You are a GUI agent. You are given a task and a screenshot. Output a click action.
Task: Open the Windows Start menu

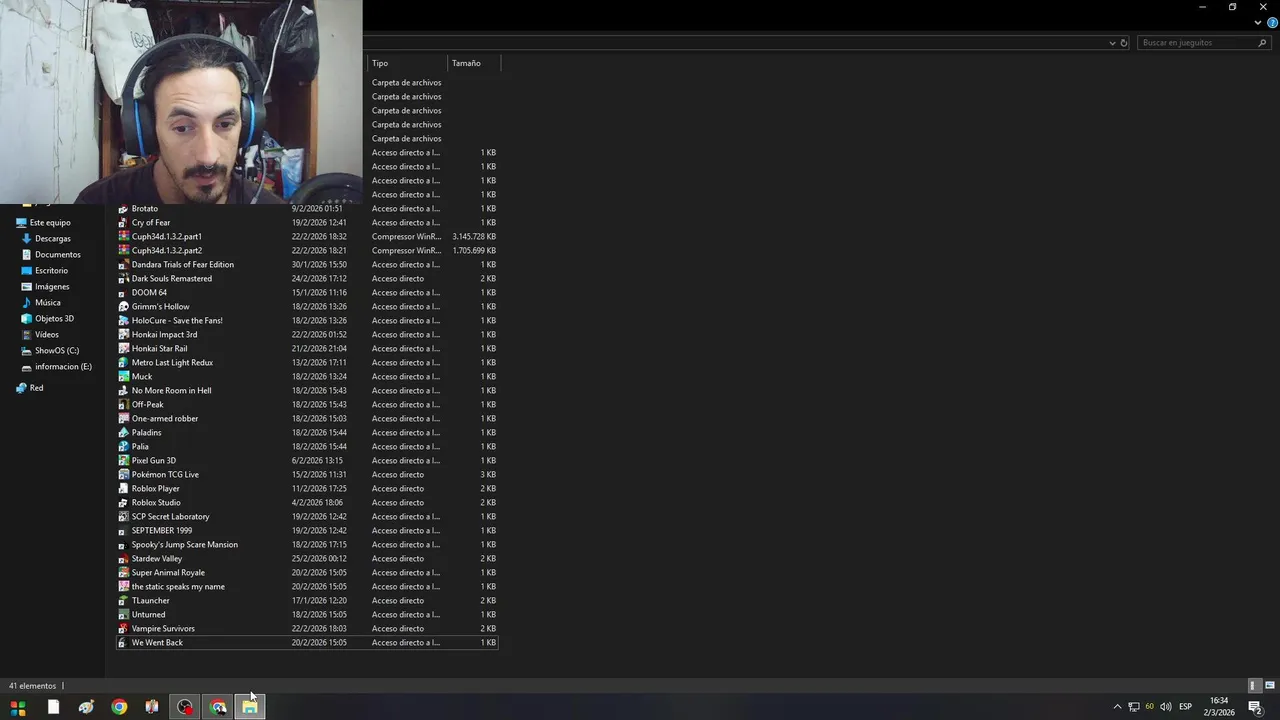pyautogui.click(x=17, y=707)
